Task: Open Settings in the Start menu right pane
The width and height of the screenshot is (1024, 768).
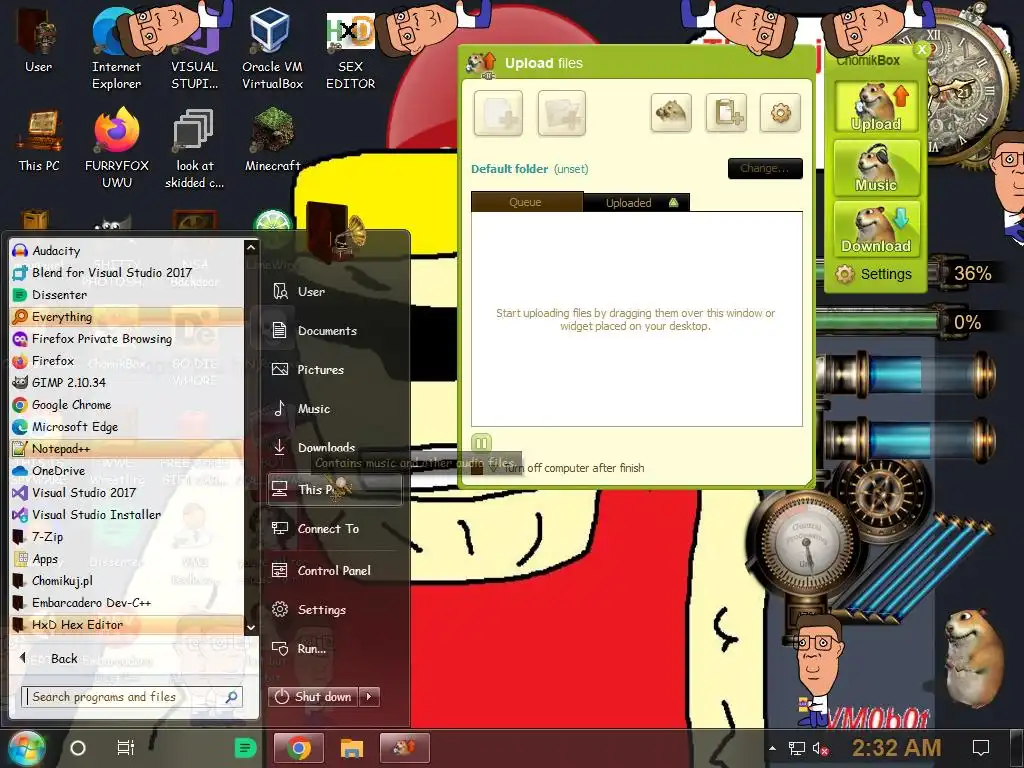Action: click(x=334, y=609)
